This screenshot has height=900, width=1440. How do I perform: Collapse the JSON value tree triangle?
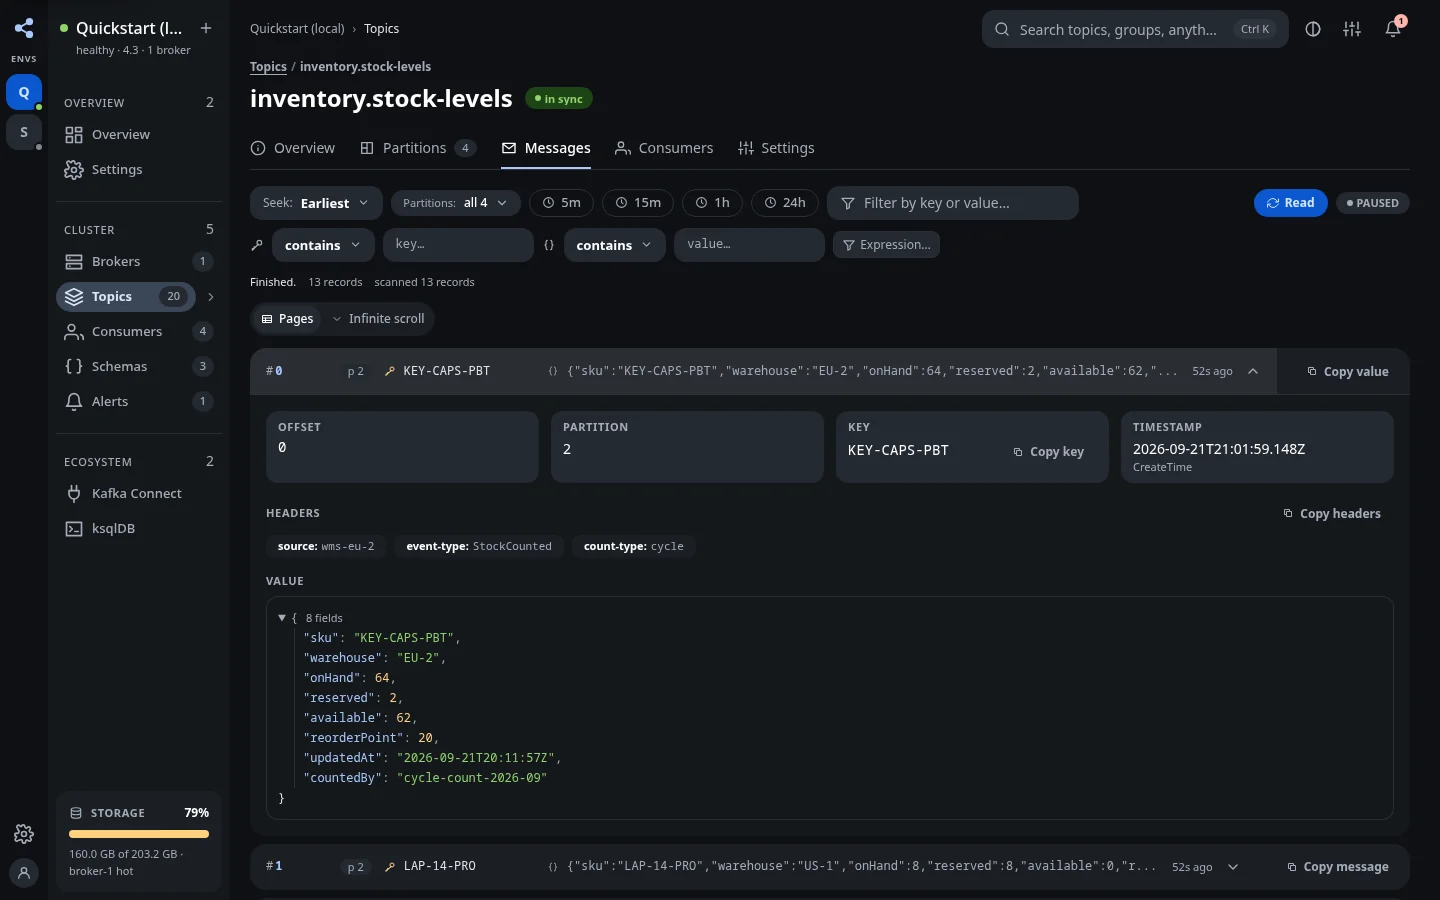pos(282,618)
